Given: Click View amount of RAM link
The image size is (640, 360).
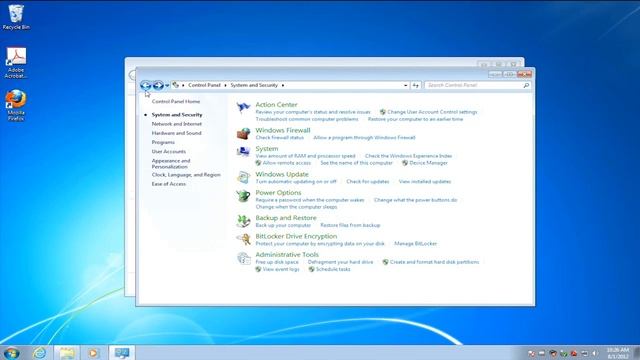Looking at the screenshot, I should [x=305, y=156].
